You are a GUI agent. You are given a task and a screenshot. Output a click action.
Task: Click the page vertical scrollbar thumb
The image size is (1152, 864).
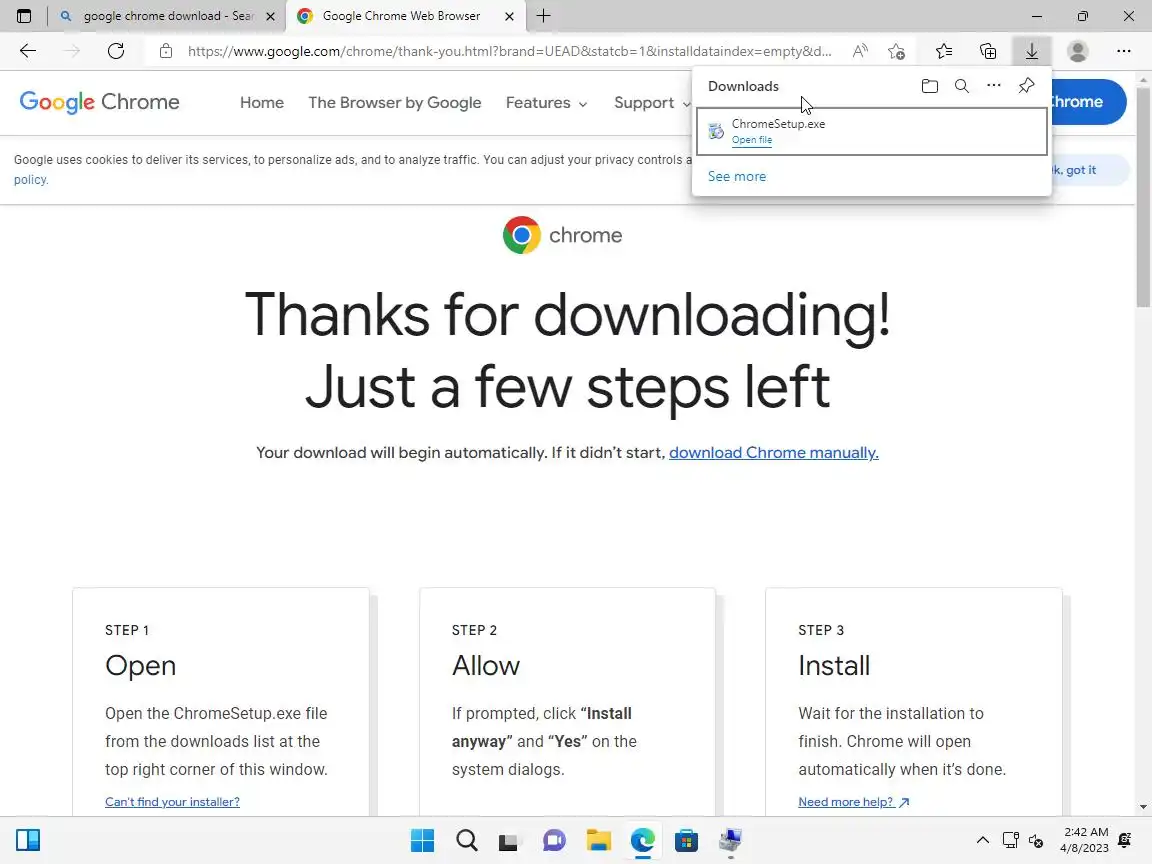click(x=1143, y=198)
